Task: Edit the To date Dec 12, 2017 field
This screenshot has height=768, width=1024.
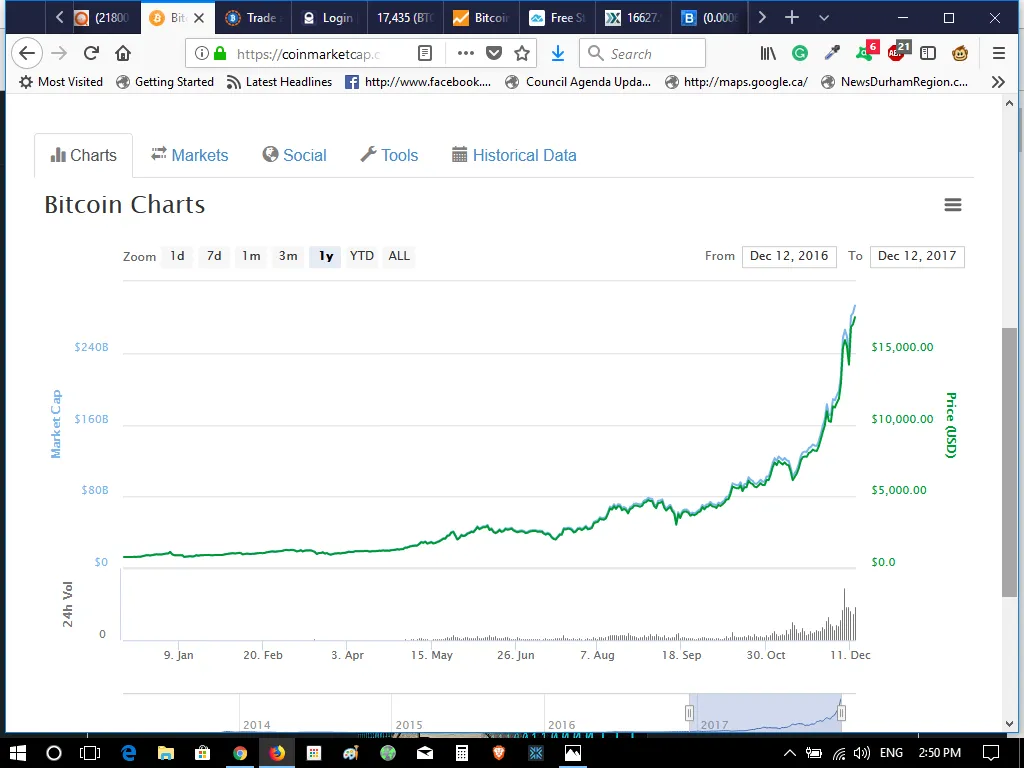Action: [917, 256]
